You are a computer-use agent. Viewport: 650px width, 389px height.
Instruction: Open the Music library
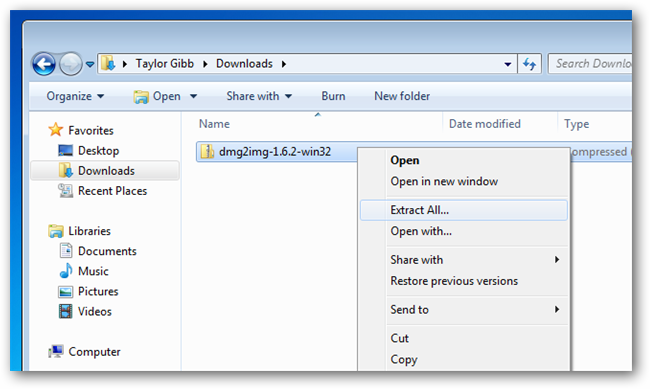point(93,271)
